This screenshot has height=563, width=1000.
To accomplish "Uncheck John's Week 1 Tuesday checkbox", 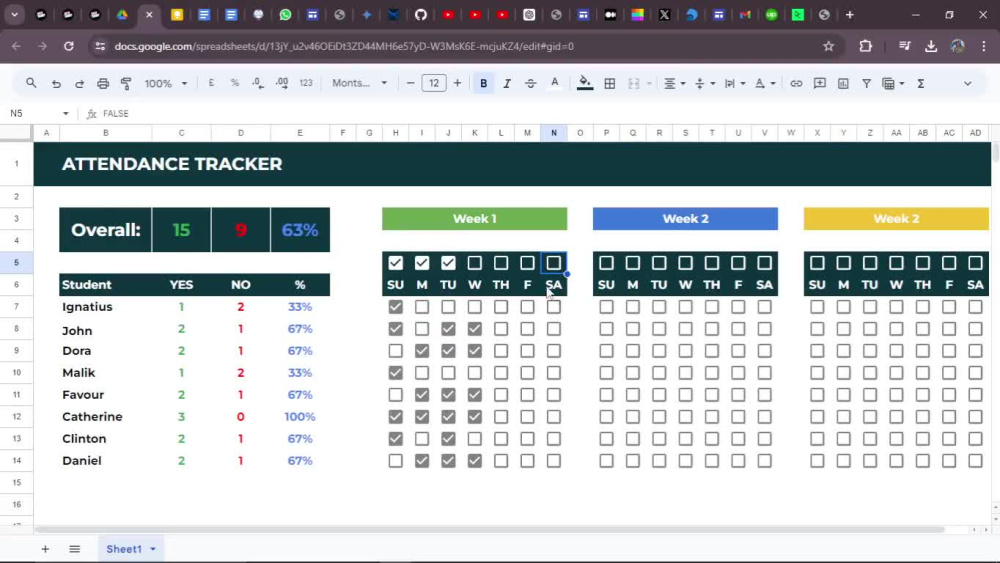I will (x=448, y=329).
